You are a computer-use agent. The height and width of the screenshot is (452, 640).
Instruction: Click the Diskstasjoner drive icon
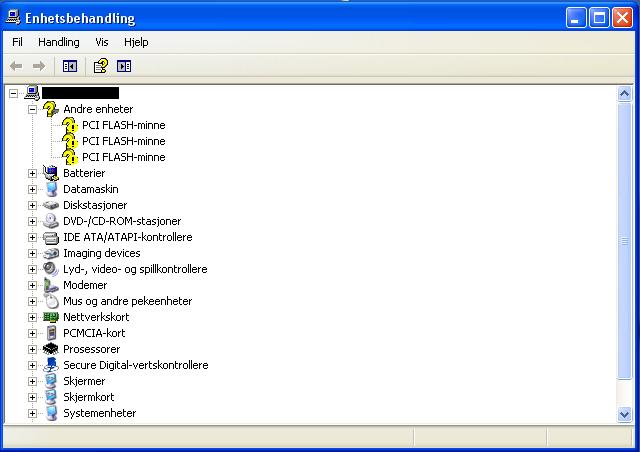51,205
